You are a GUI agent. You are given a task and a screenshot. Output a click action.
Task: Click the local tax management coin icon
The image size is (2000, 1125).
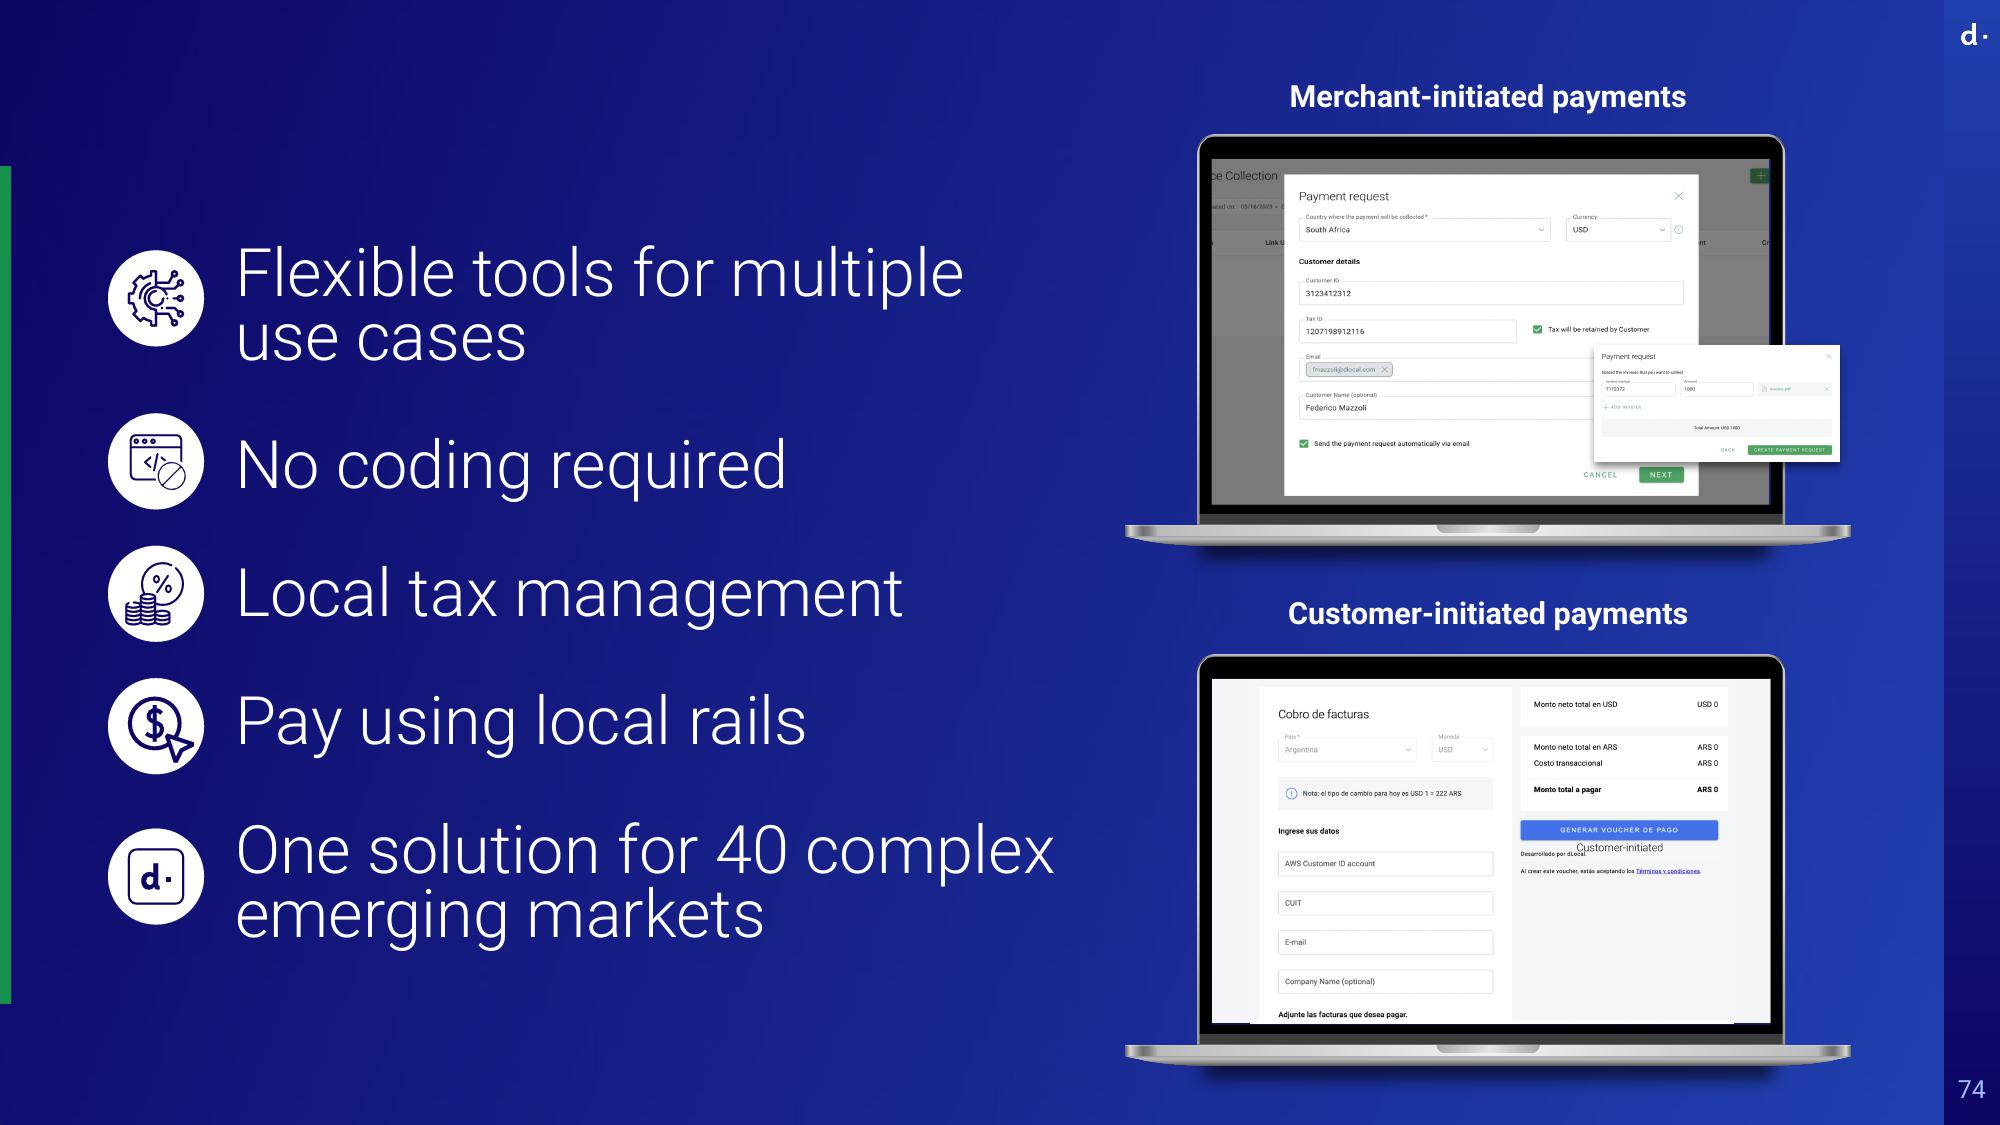[x=155, y=593]
